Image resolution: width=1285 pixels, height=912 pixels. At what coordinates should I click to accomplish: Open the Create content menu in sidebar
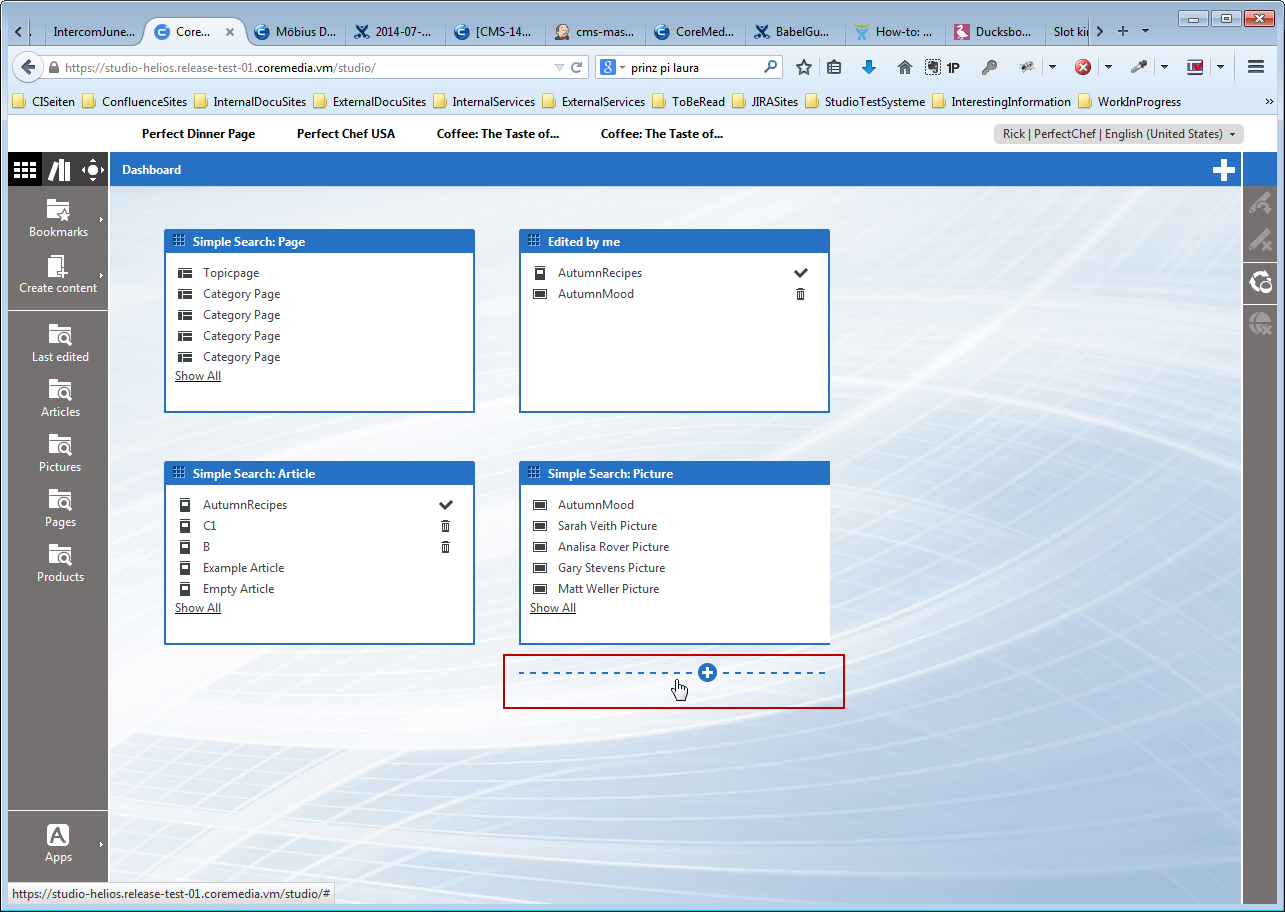(x=59, y=274)
